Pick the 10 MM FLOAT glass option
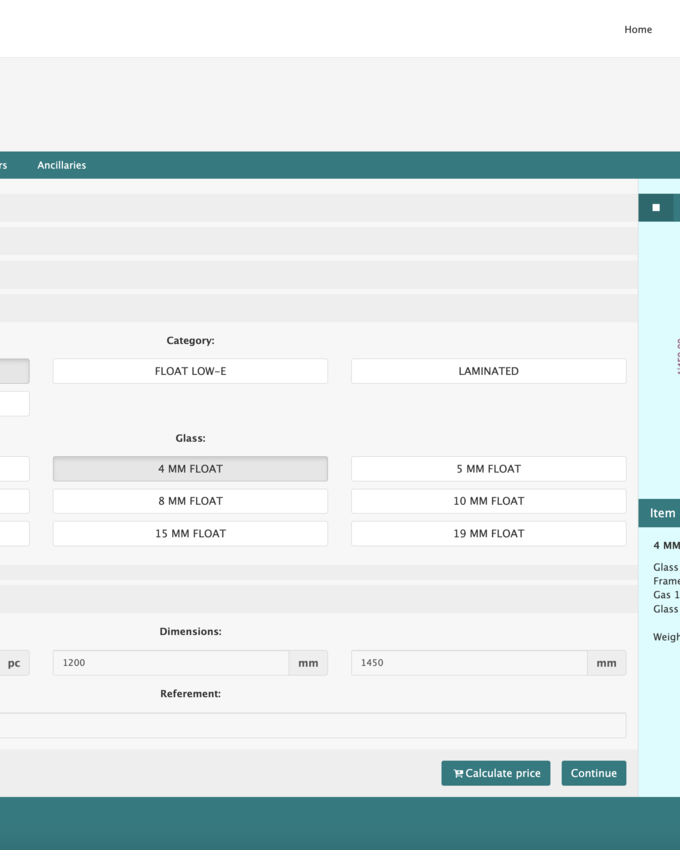The width and height of the screenshot is (680, 850). (488, 501)
